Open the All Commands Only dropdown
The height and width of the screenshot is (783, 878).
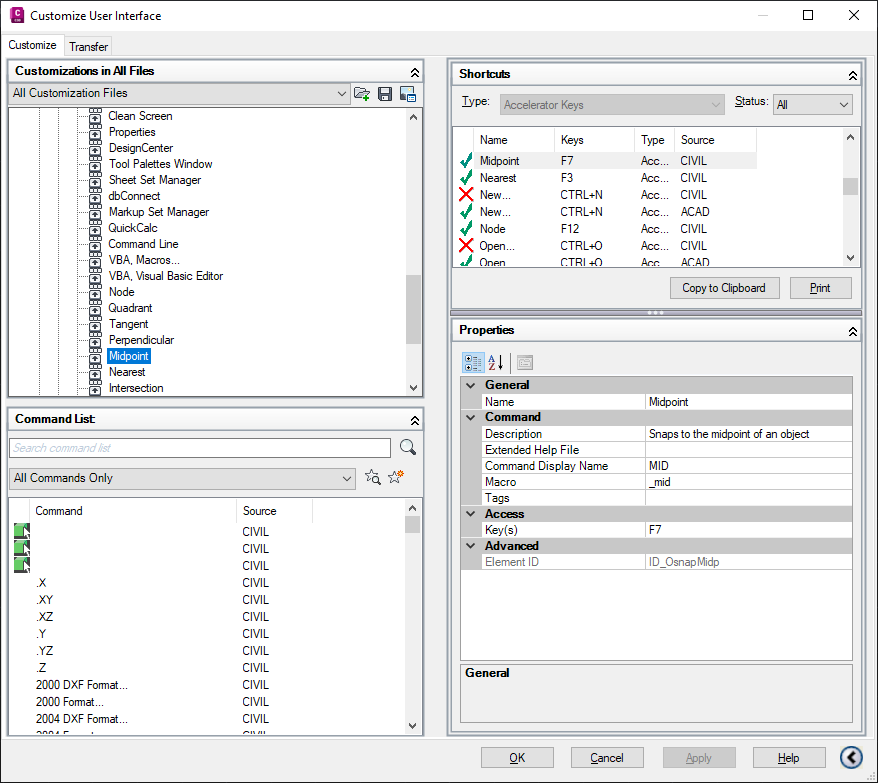[181, 478]
